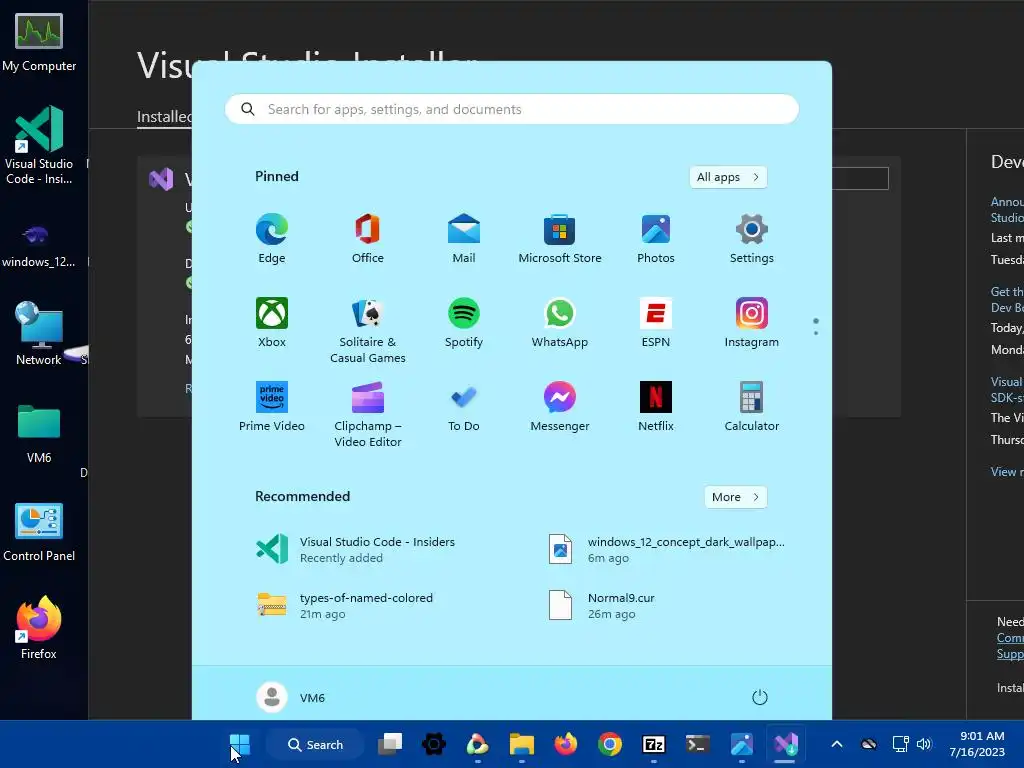Click the gear icon on taskbar
Viewport: 1024px width, 768px height.
click(x=434, y=744)
